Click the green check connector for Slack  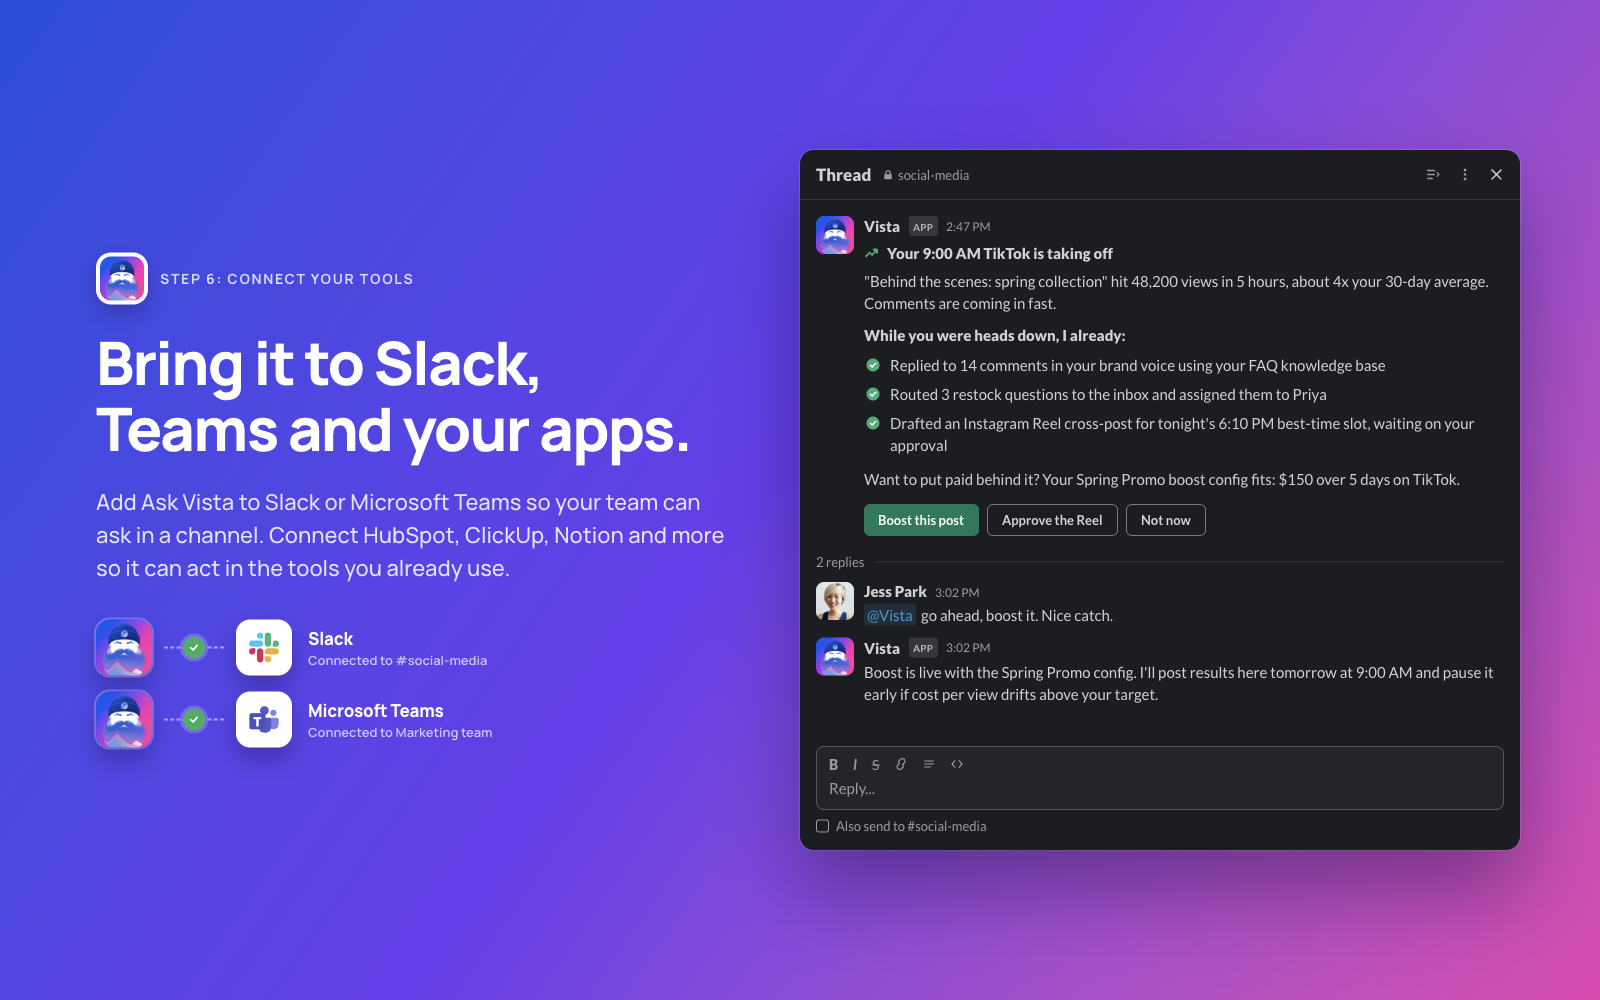tap(194, 647)
